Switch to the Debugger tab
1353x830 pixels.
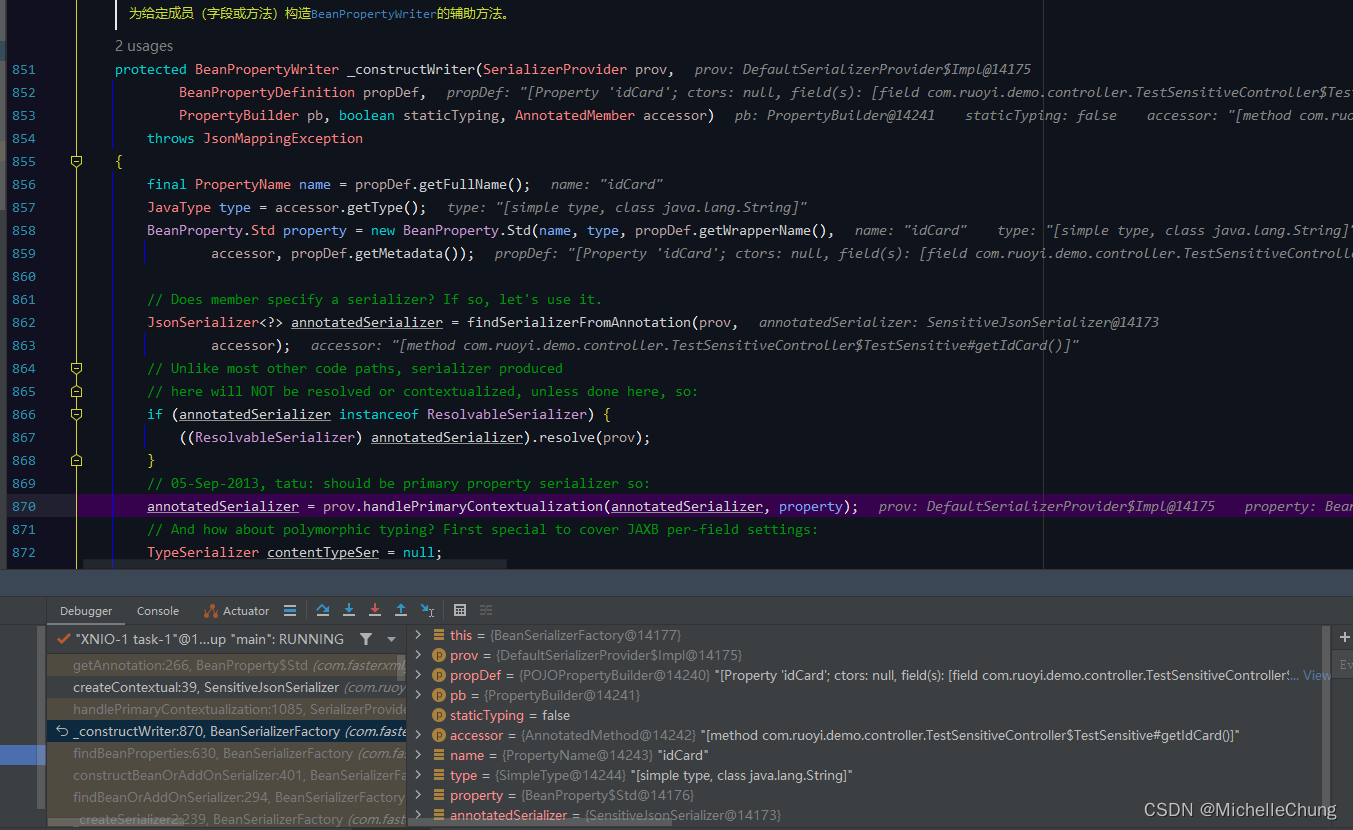click(x=86, y=611)
